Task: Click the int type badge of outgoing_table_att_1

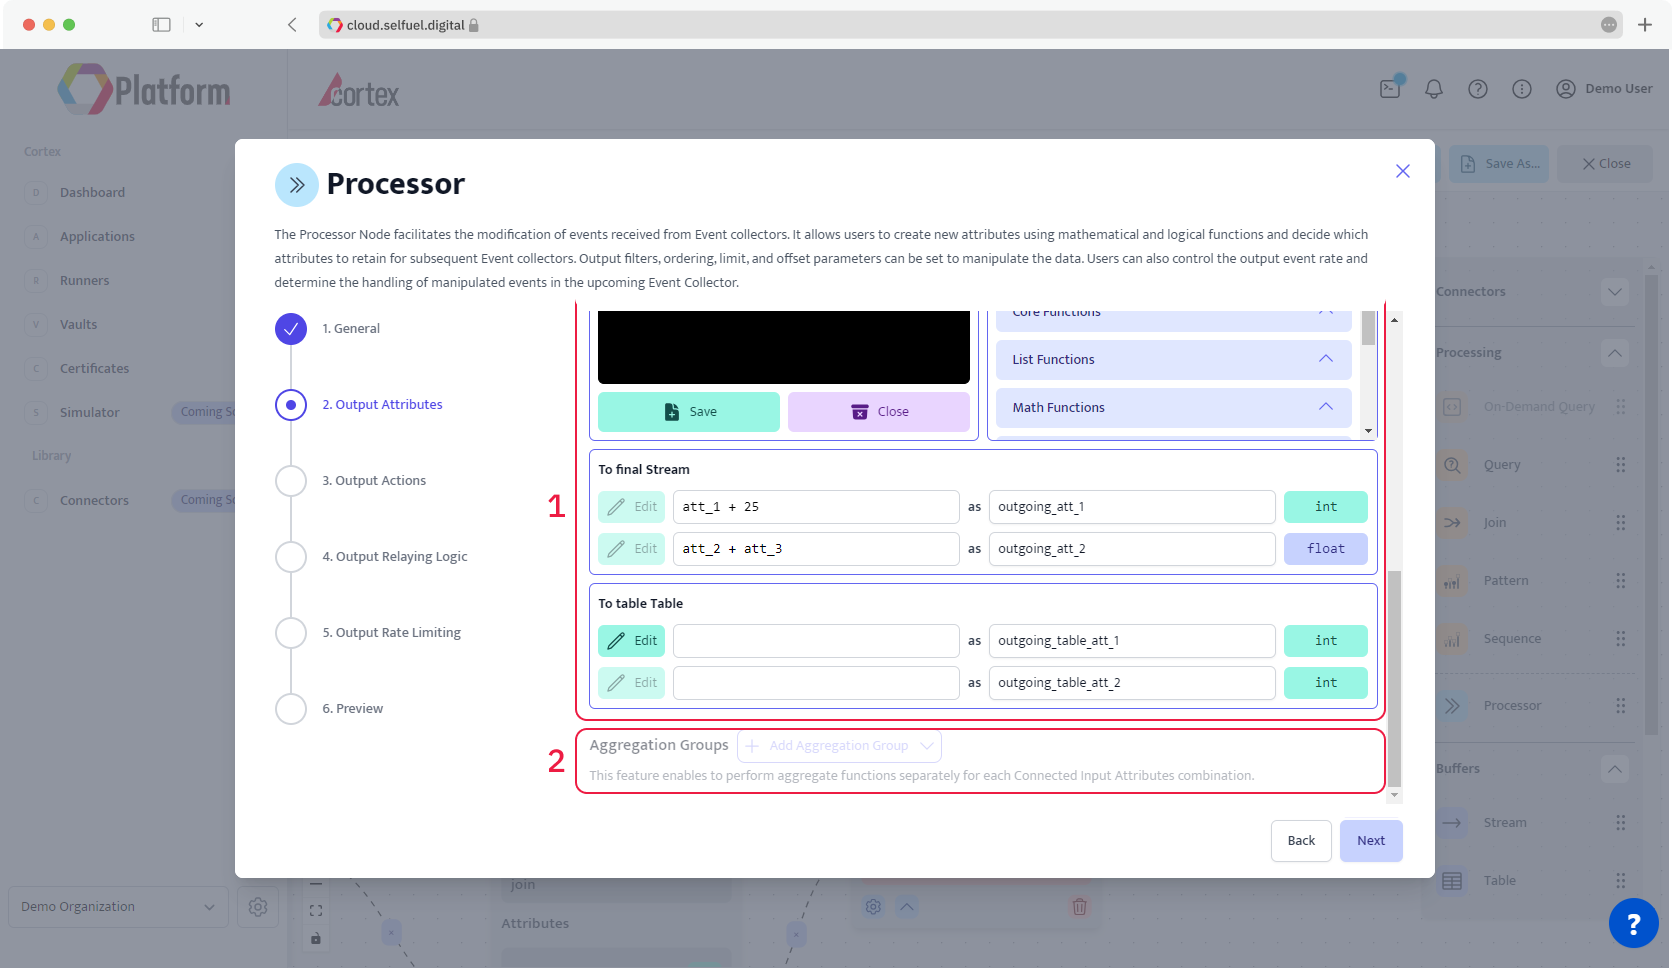Action: pos(1326,641)
